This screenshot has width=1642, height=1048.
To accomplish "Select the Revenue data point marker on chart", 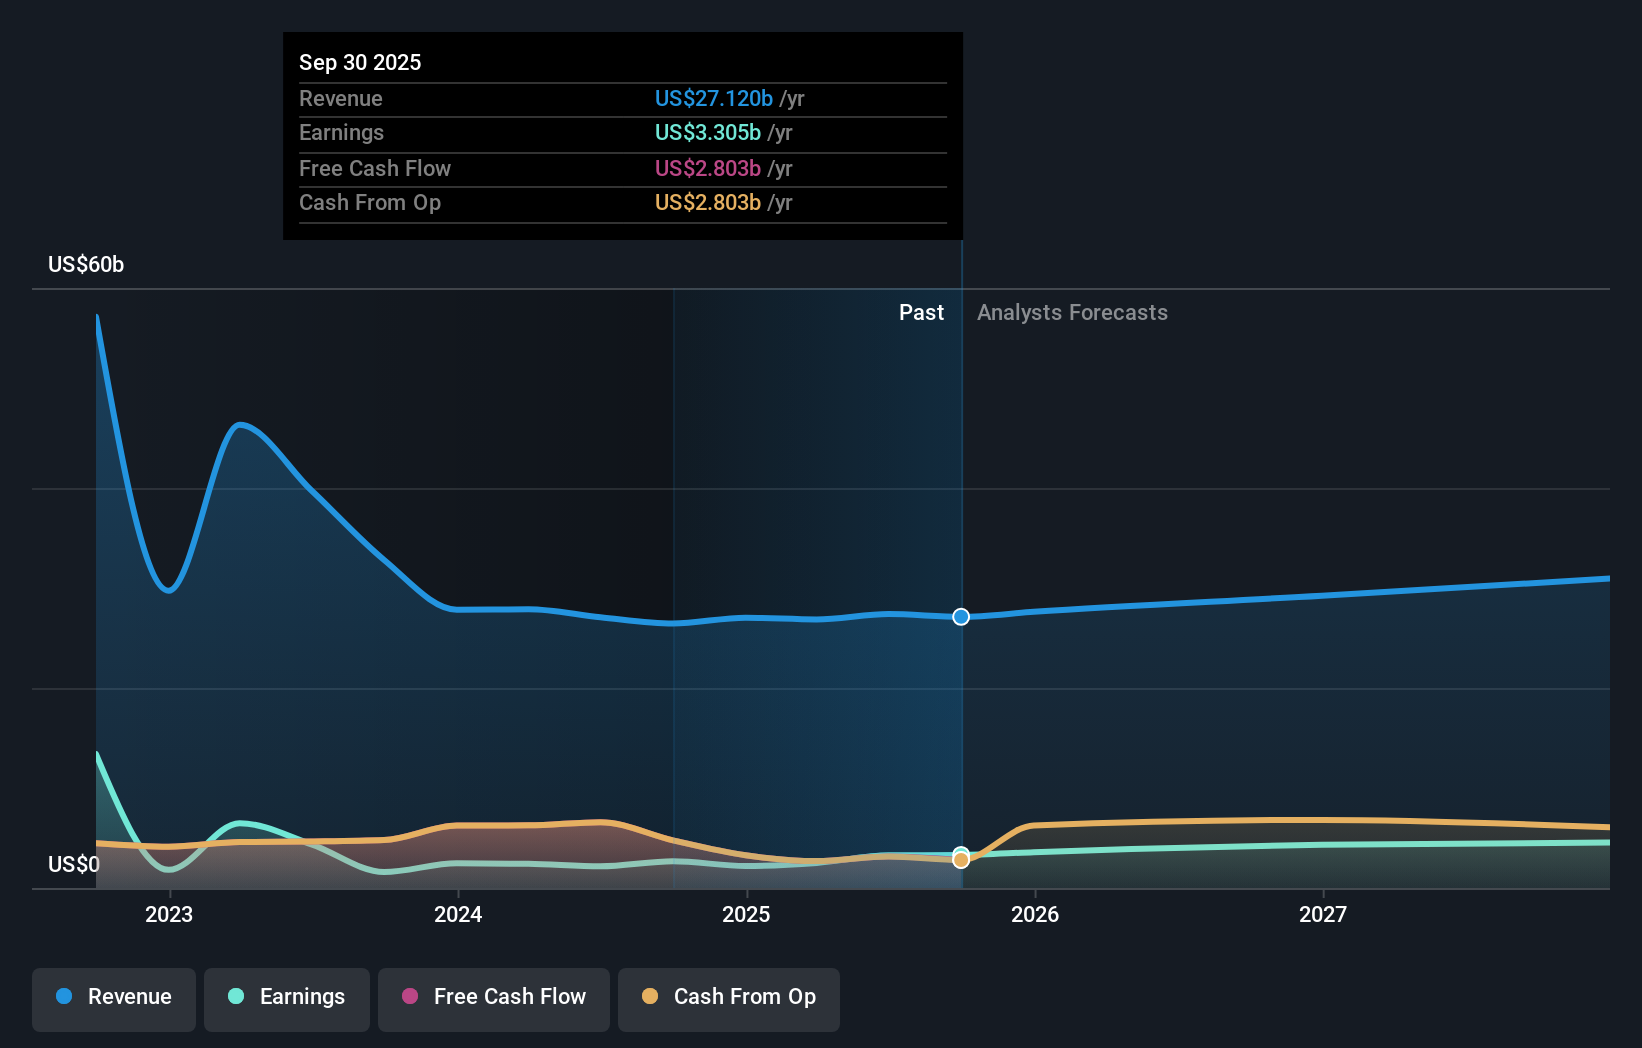I will pyautogui.click(x=961, y=617).
